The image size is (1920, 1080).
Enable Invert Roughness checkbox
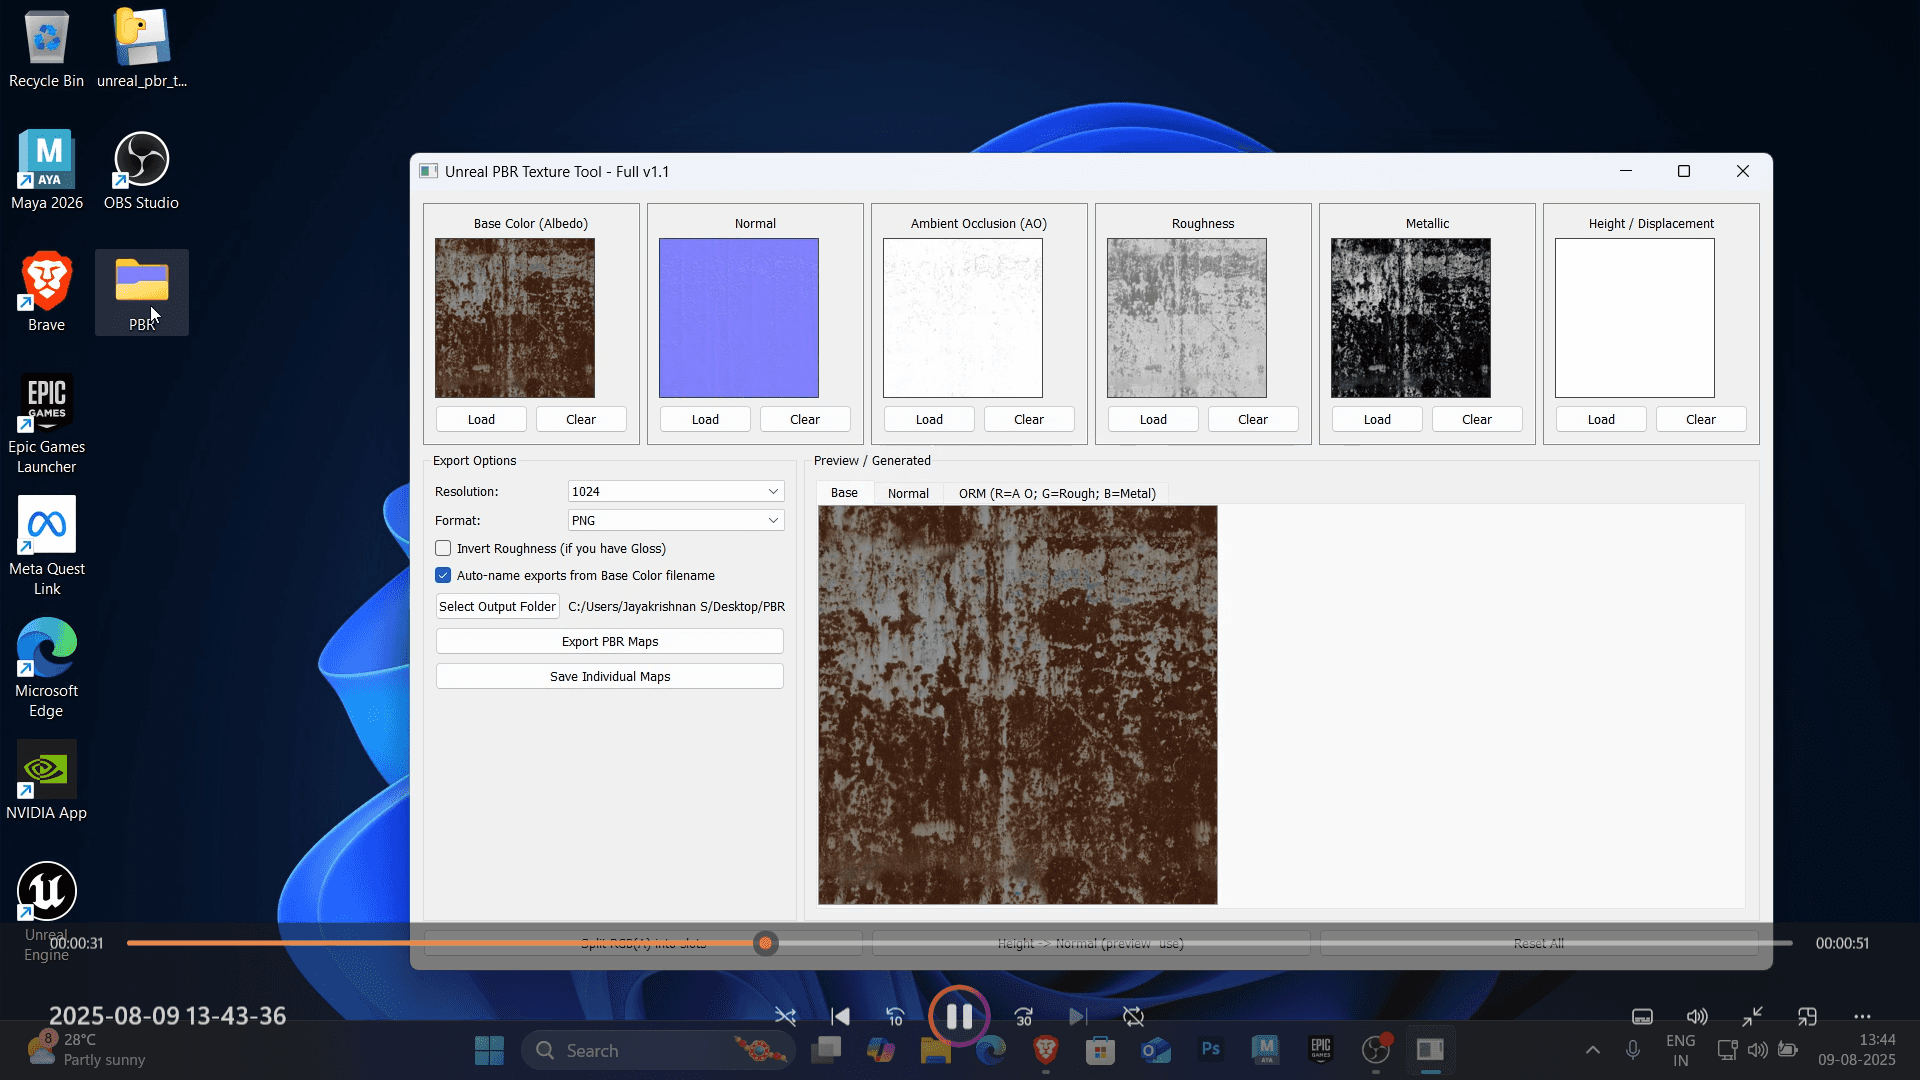pyautogui.click(x=443, y=549)
